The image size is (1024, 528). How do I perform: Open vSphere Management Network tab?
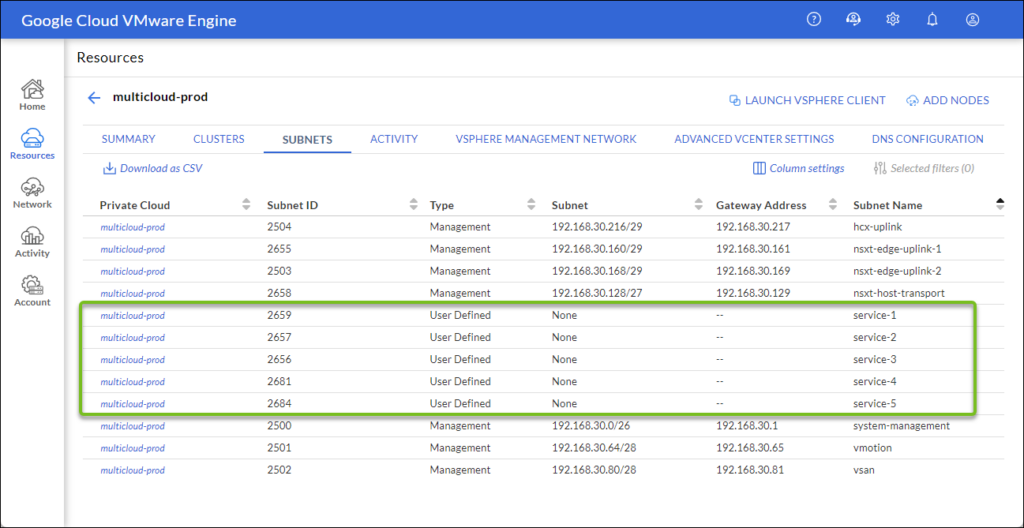point(546,139)
